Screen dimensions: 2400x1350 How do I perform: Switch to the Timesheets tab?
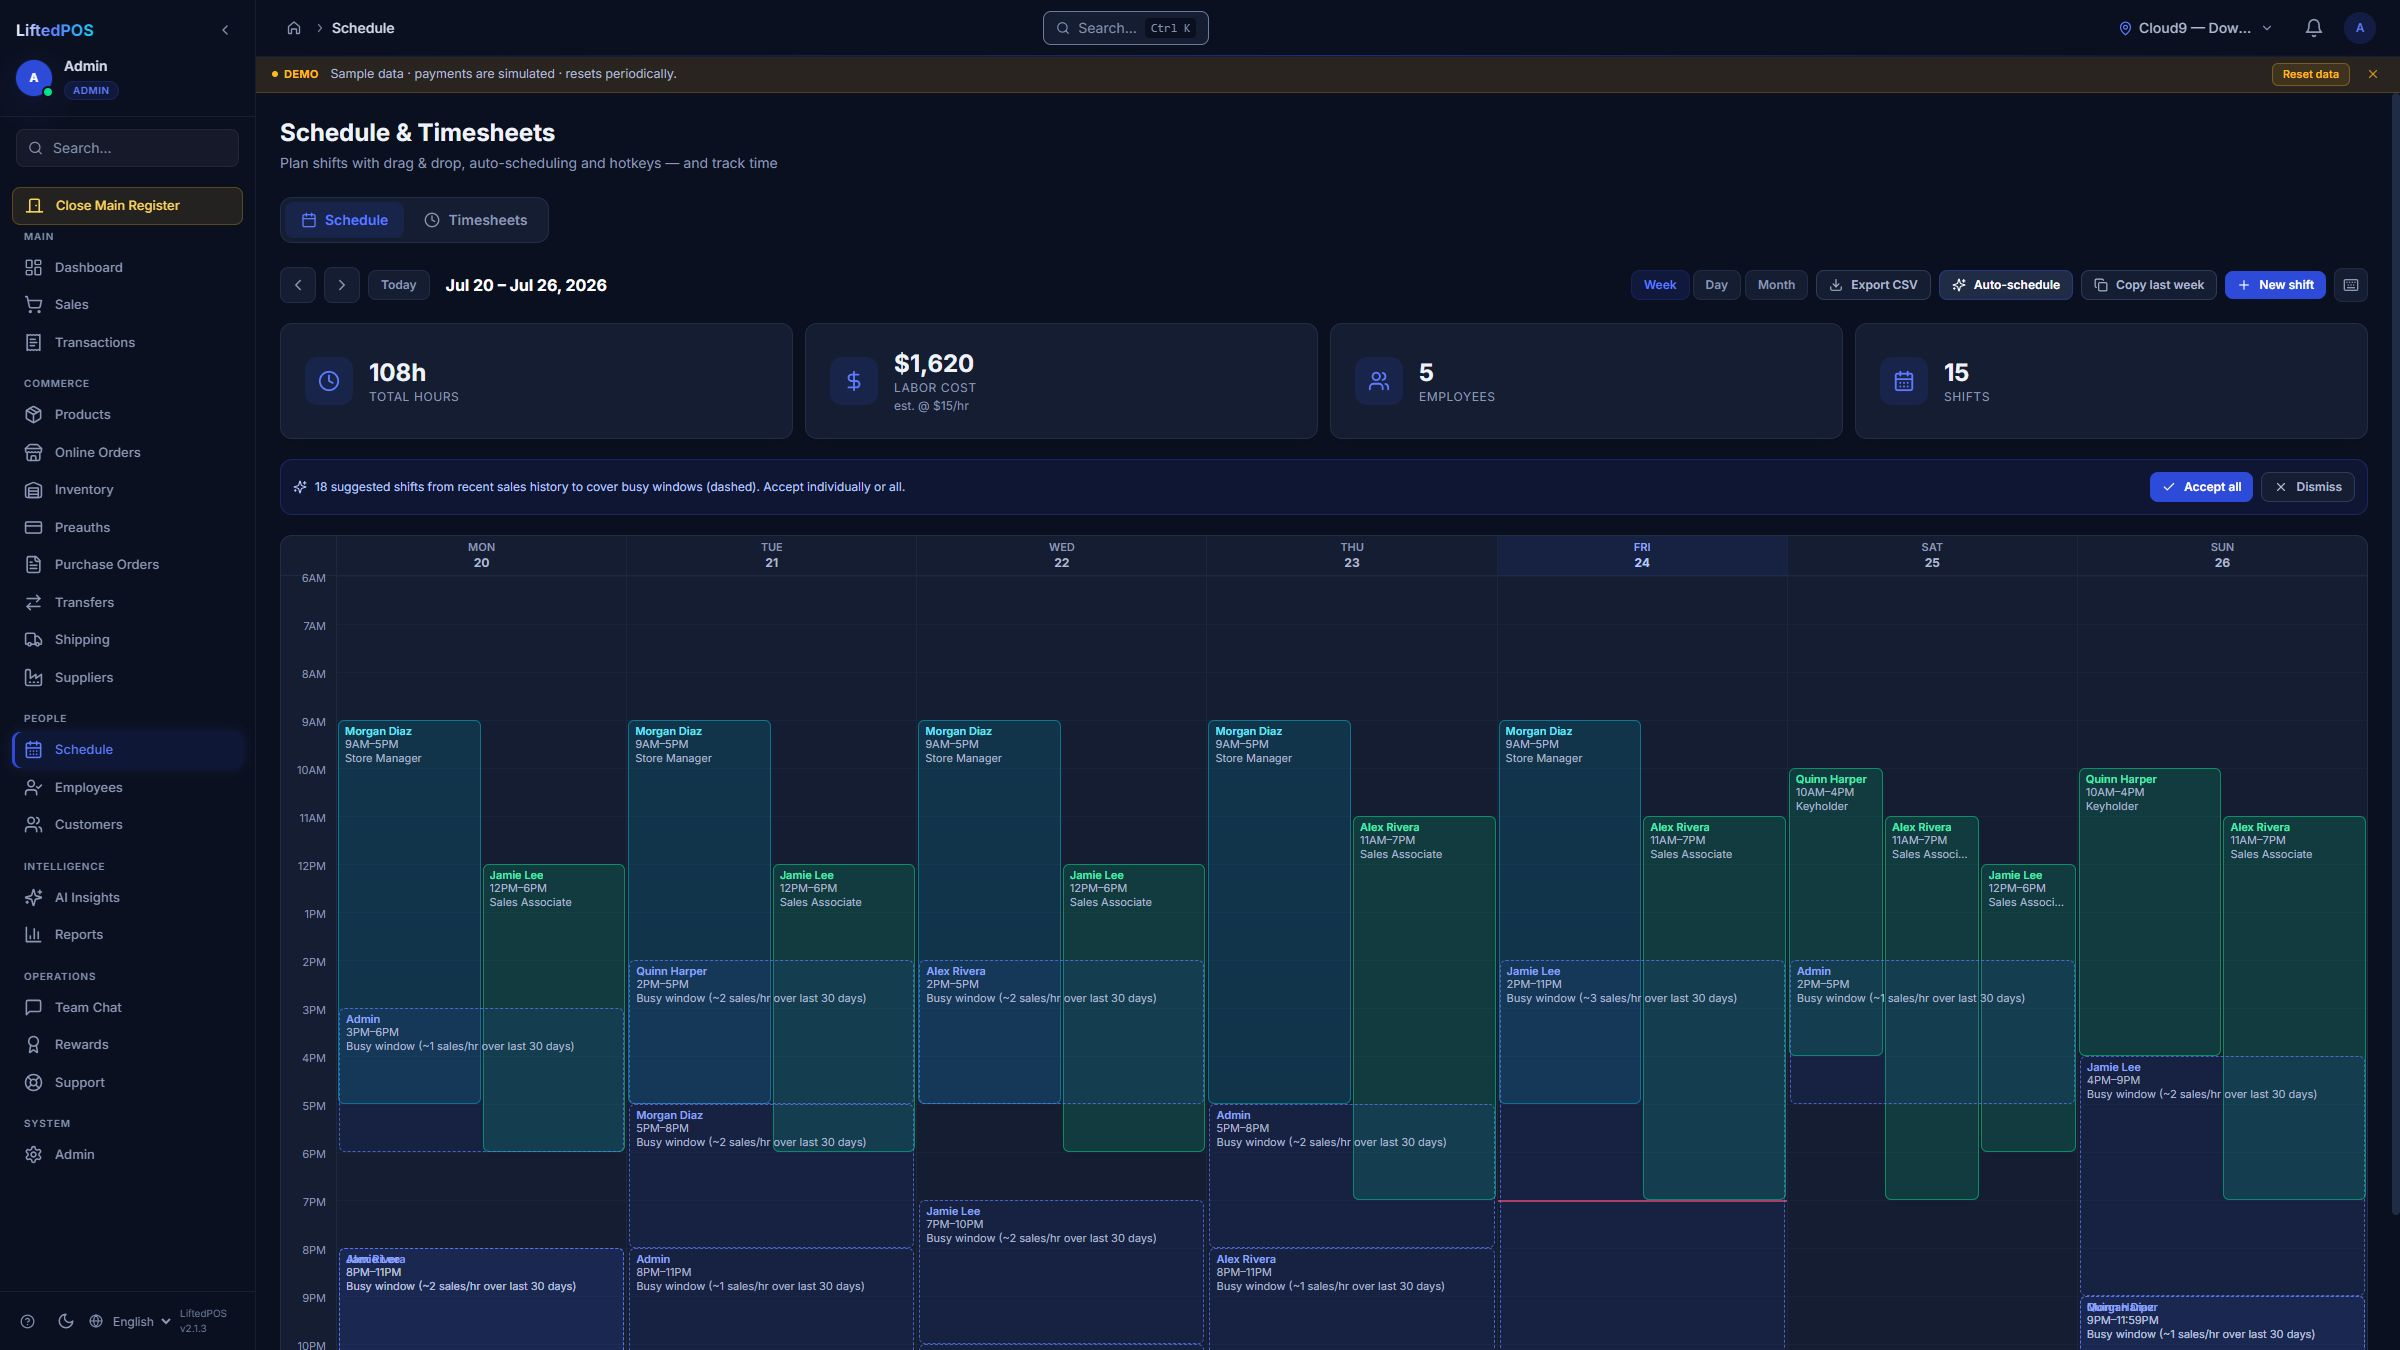click(x=475, y=220)
